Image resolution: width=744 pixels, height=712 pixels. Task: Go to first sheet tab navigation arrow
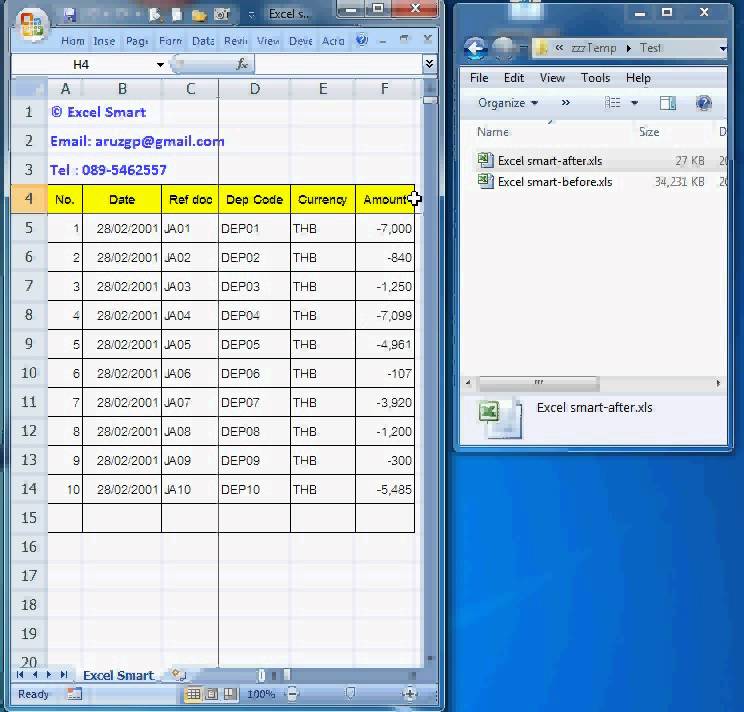point(20,675)
